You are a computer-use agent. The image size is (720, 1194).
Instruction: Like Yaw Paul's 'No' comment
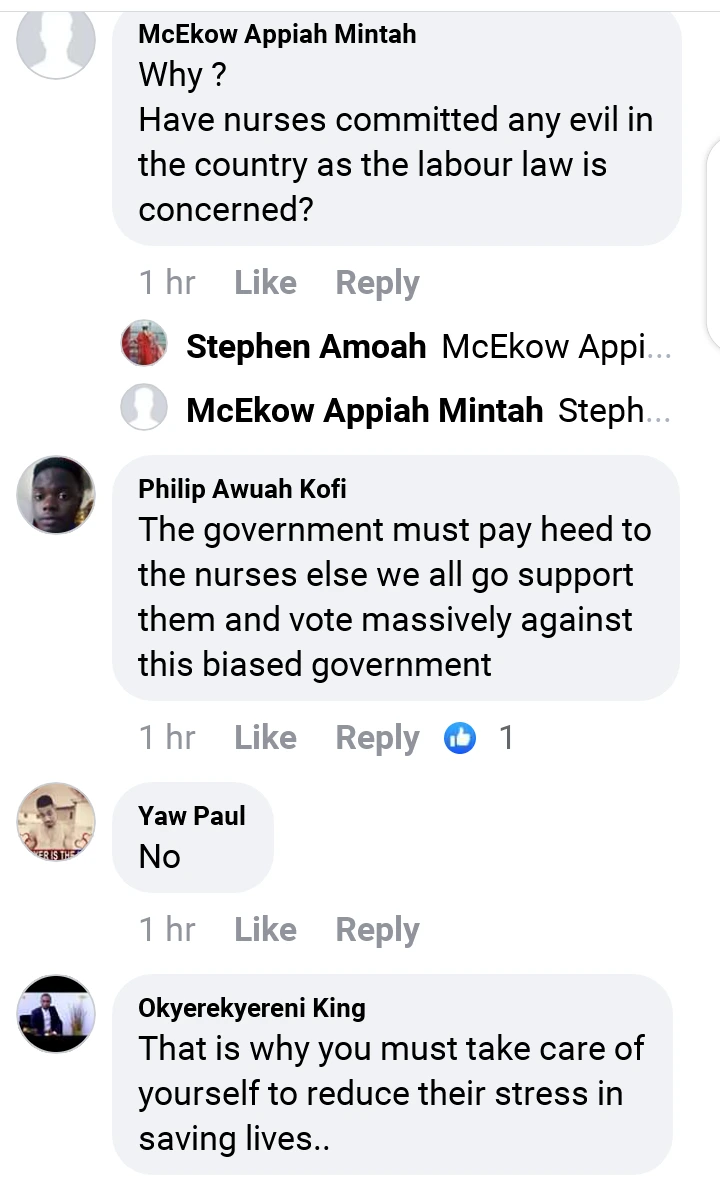point(265,929)
